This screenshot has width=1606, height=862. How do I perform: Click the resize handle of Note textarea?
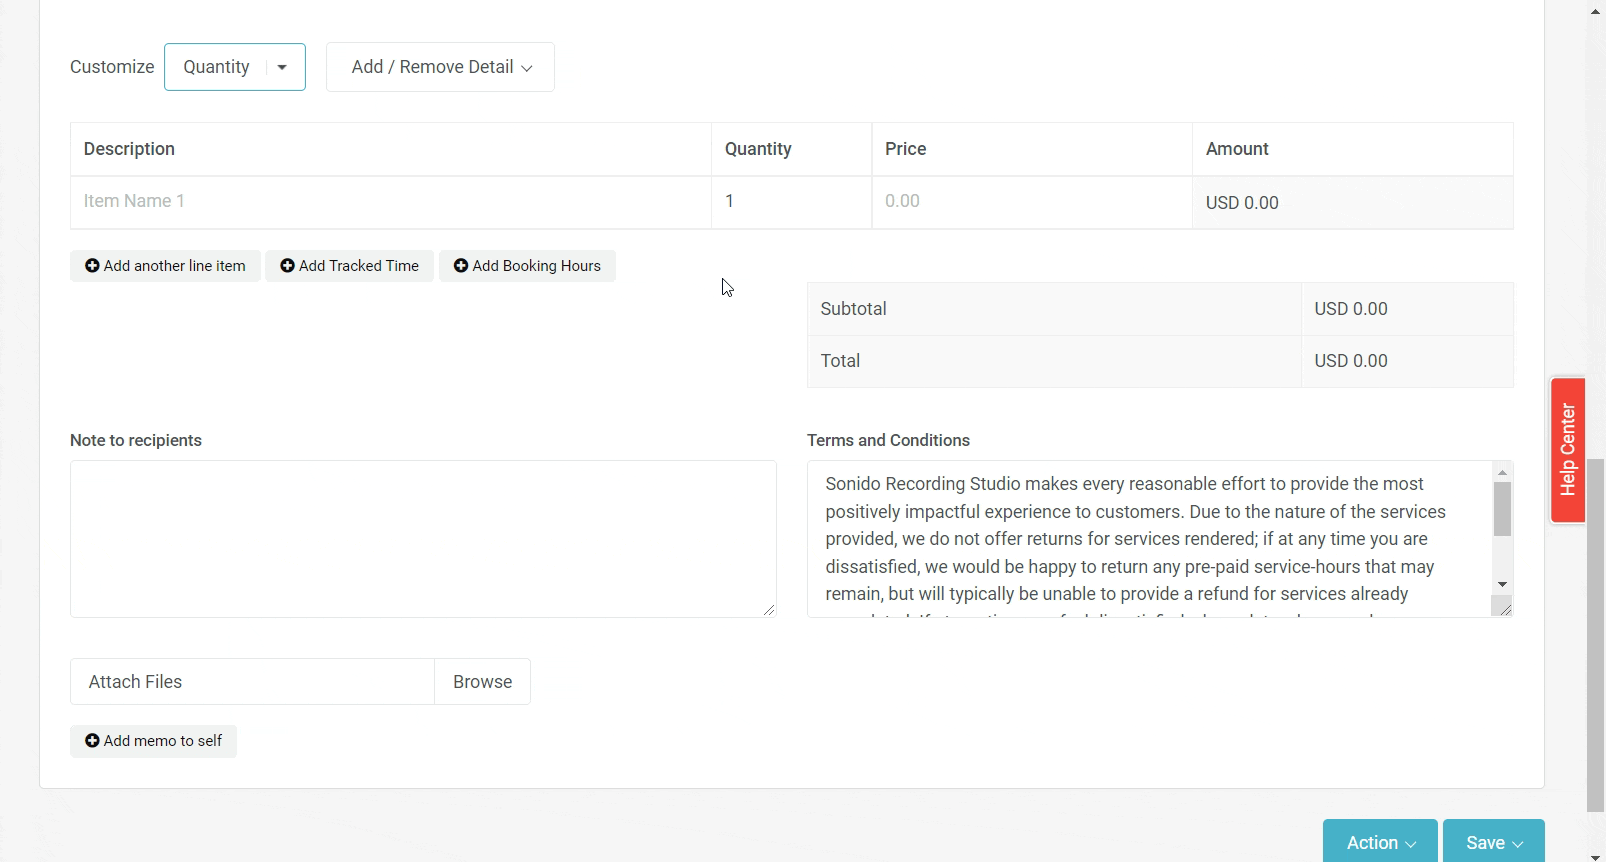point(768,609)
